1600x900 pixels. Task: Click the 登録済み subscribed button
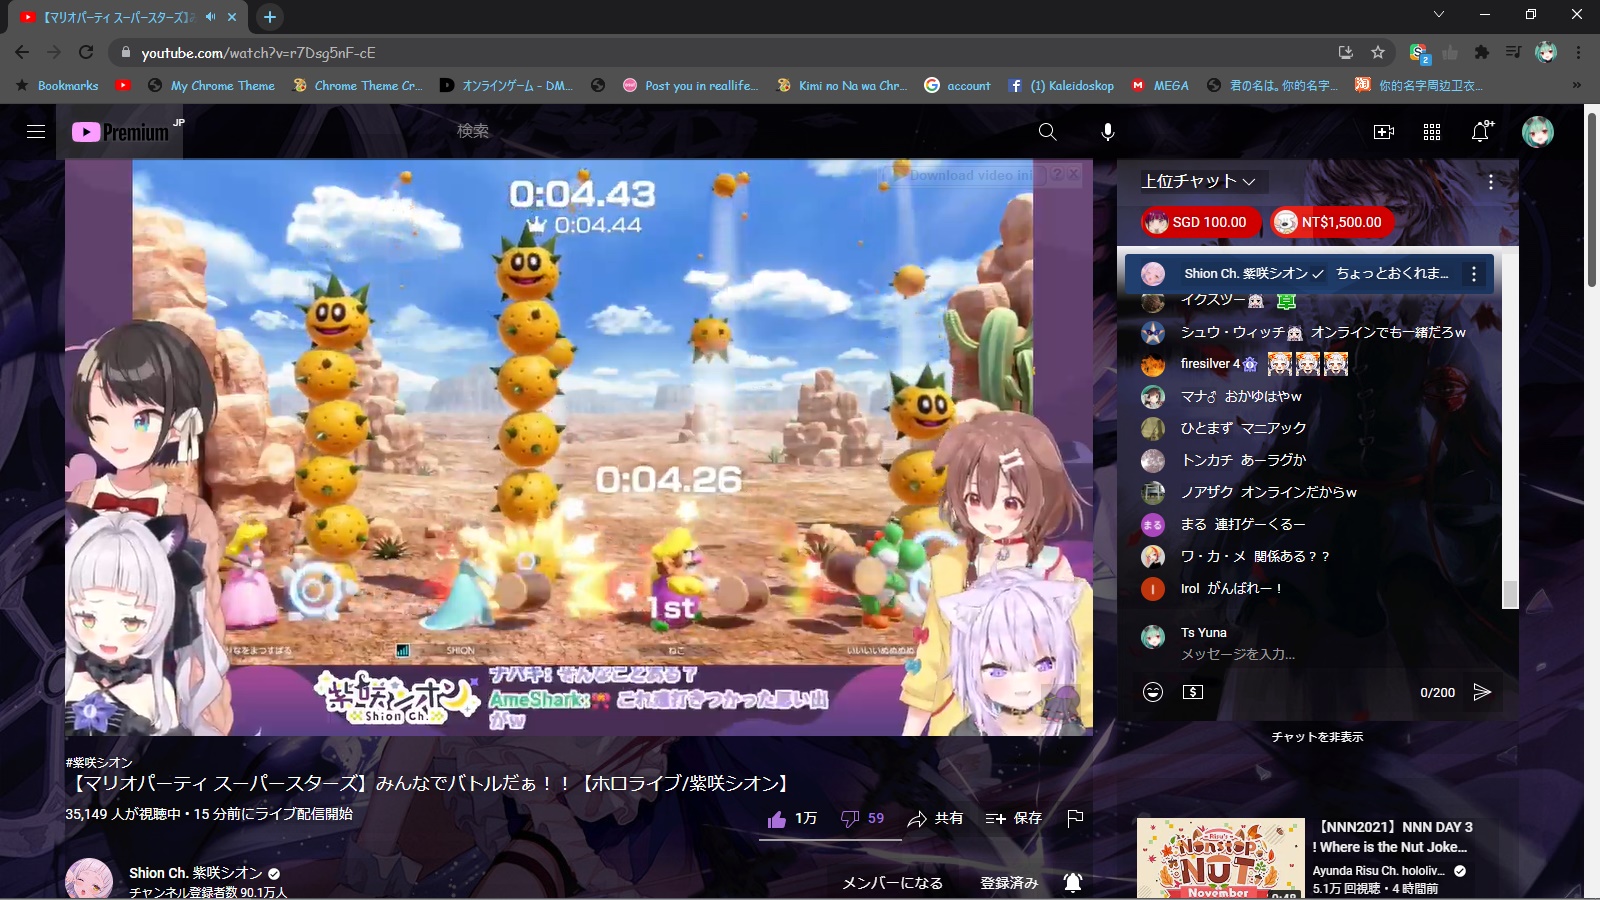1009,883
